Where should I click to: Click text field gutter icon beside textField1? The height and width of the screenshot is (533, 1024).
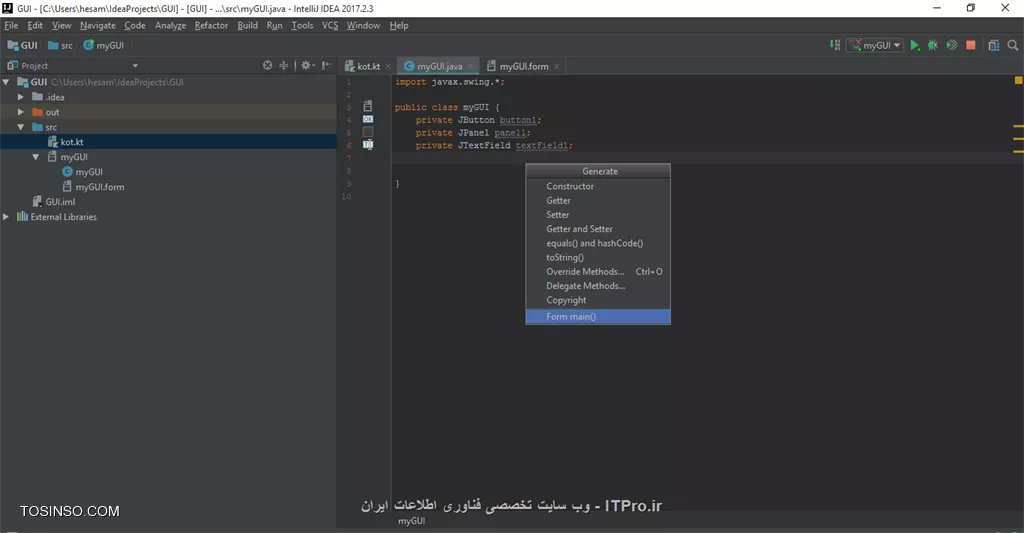click(368, 144)
